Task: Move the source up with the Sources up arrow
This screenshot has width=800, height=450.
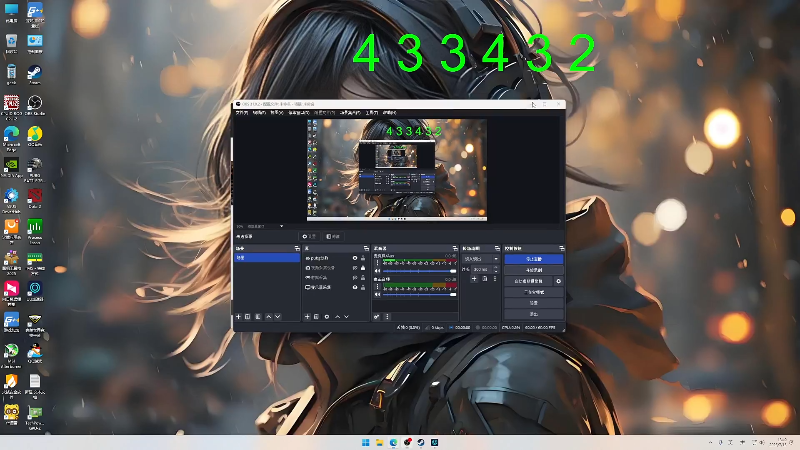Action: (337, 317)
